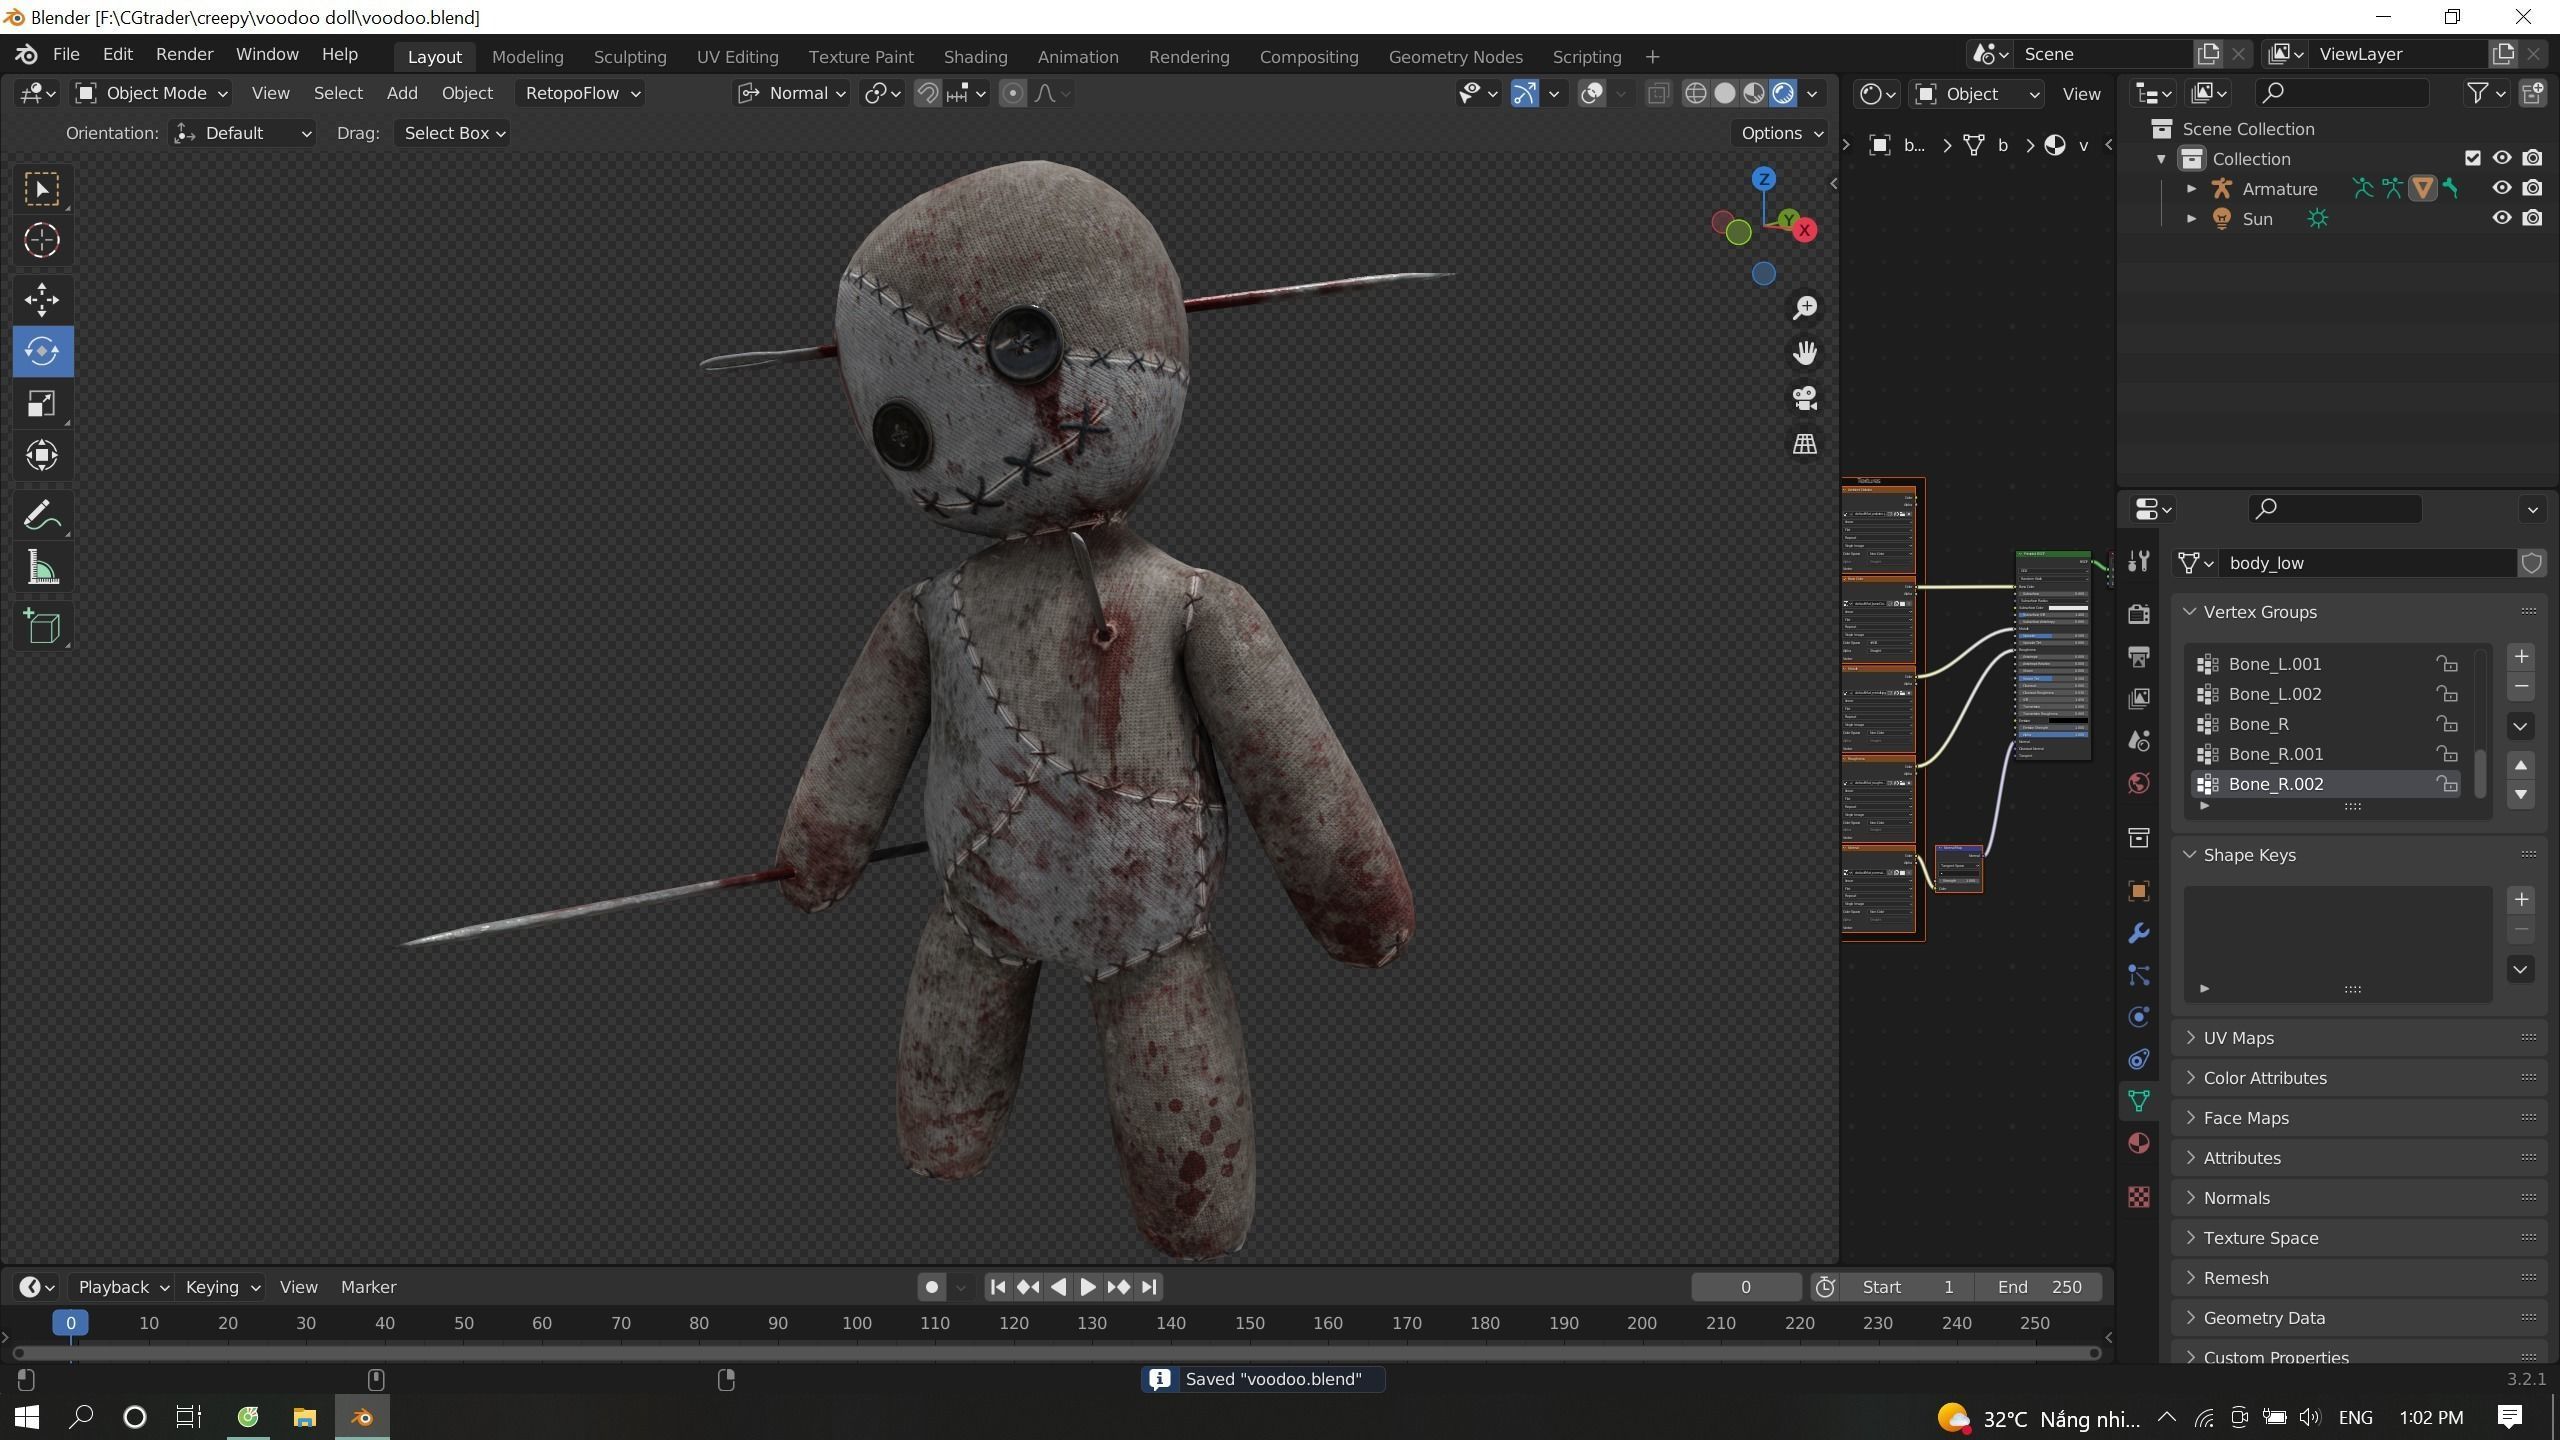2560x1440 pixels.
Task: Activate the 3D Cursor tool
Action: pos(42,240)
